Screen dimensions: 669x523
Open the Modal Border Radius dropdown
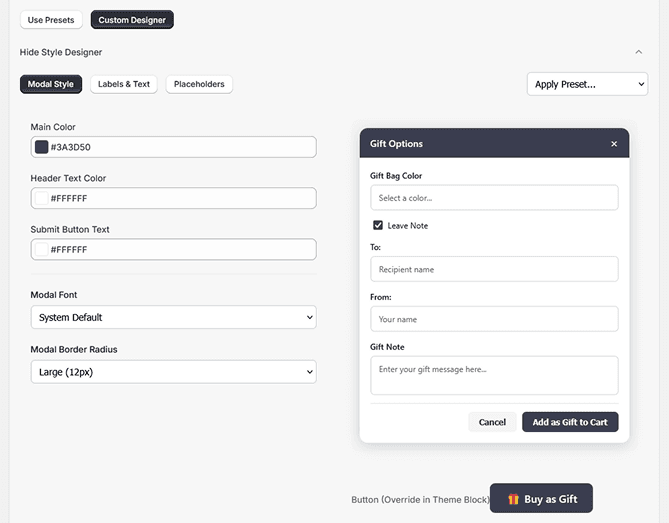click(174, 372)
